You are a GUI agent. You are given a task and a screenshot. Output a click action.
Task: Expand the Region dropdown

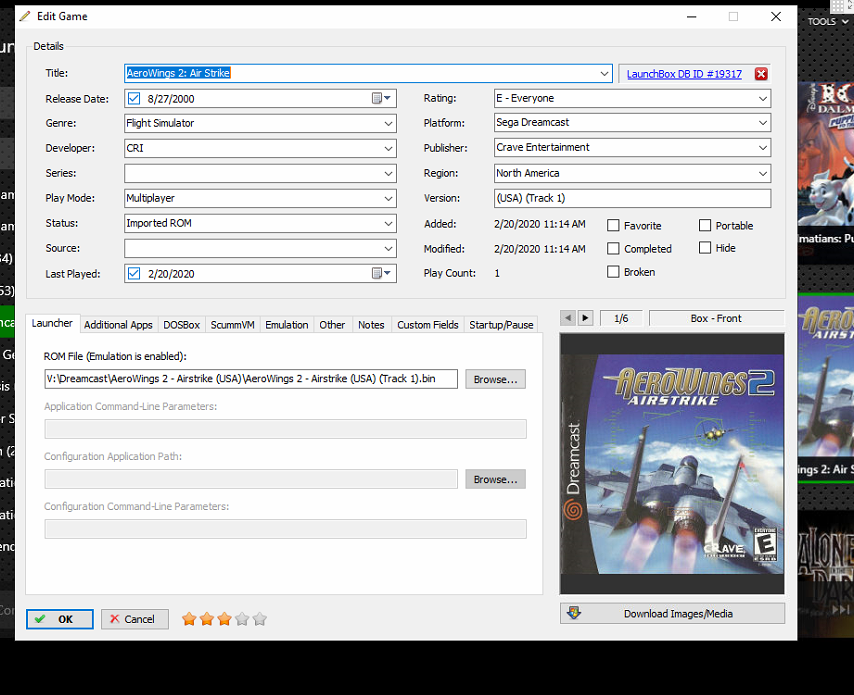click(x=763, y=174)
